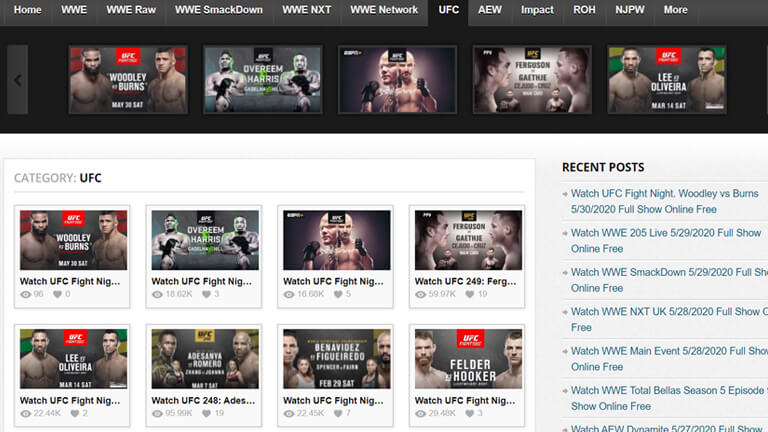Open WWE Raw in navigation
Image resolution: width=768 pixels, height=432 pixels.
pyautogui.click(x=131, y=10)
